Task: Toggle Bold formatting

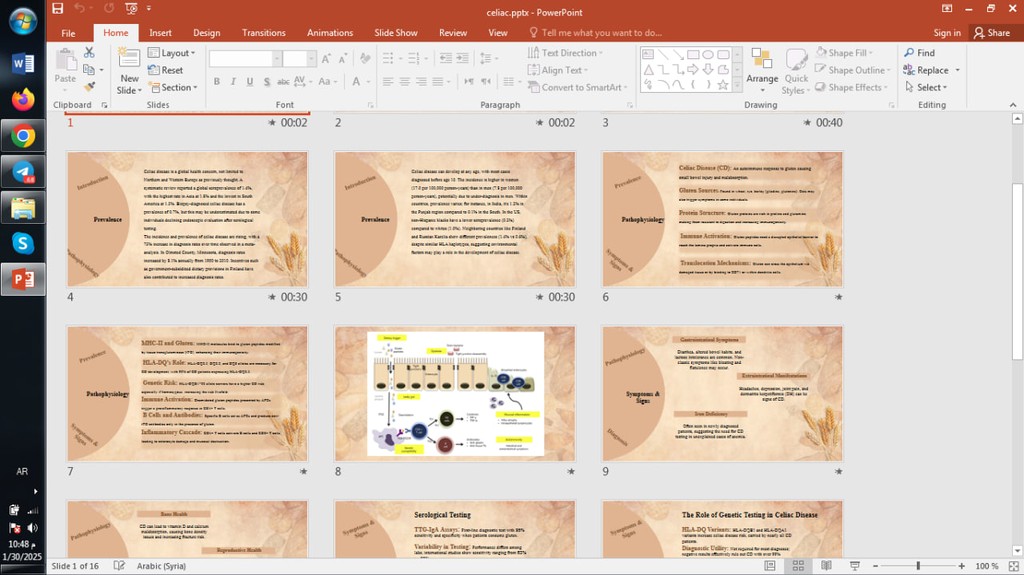Action: point(216,82)
